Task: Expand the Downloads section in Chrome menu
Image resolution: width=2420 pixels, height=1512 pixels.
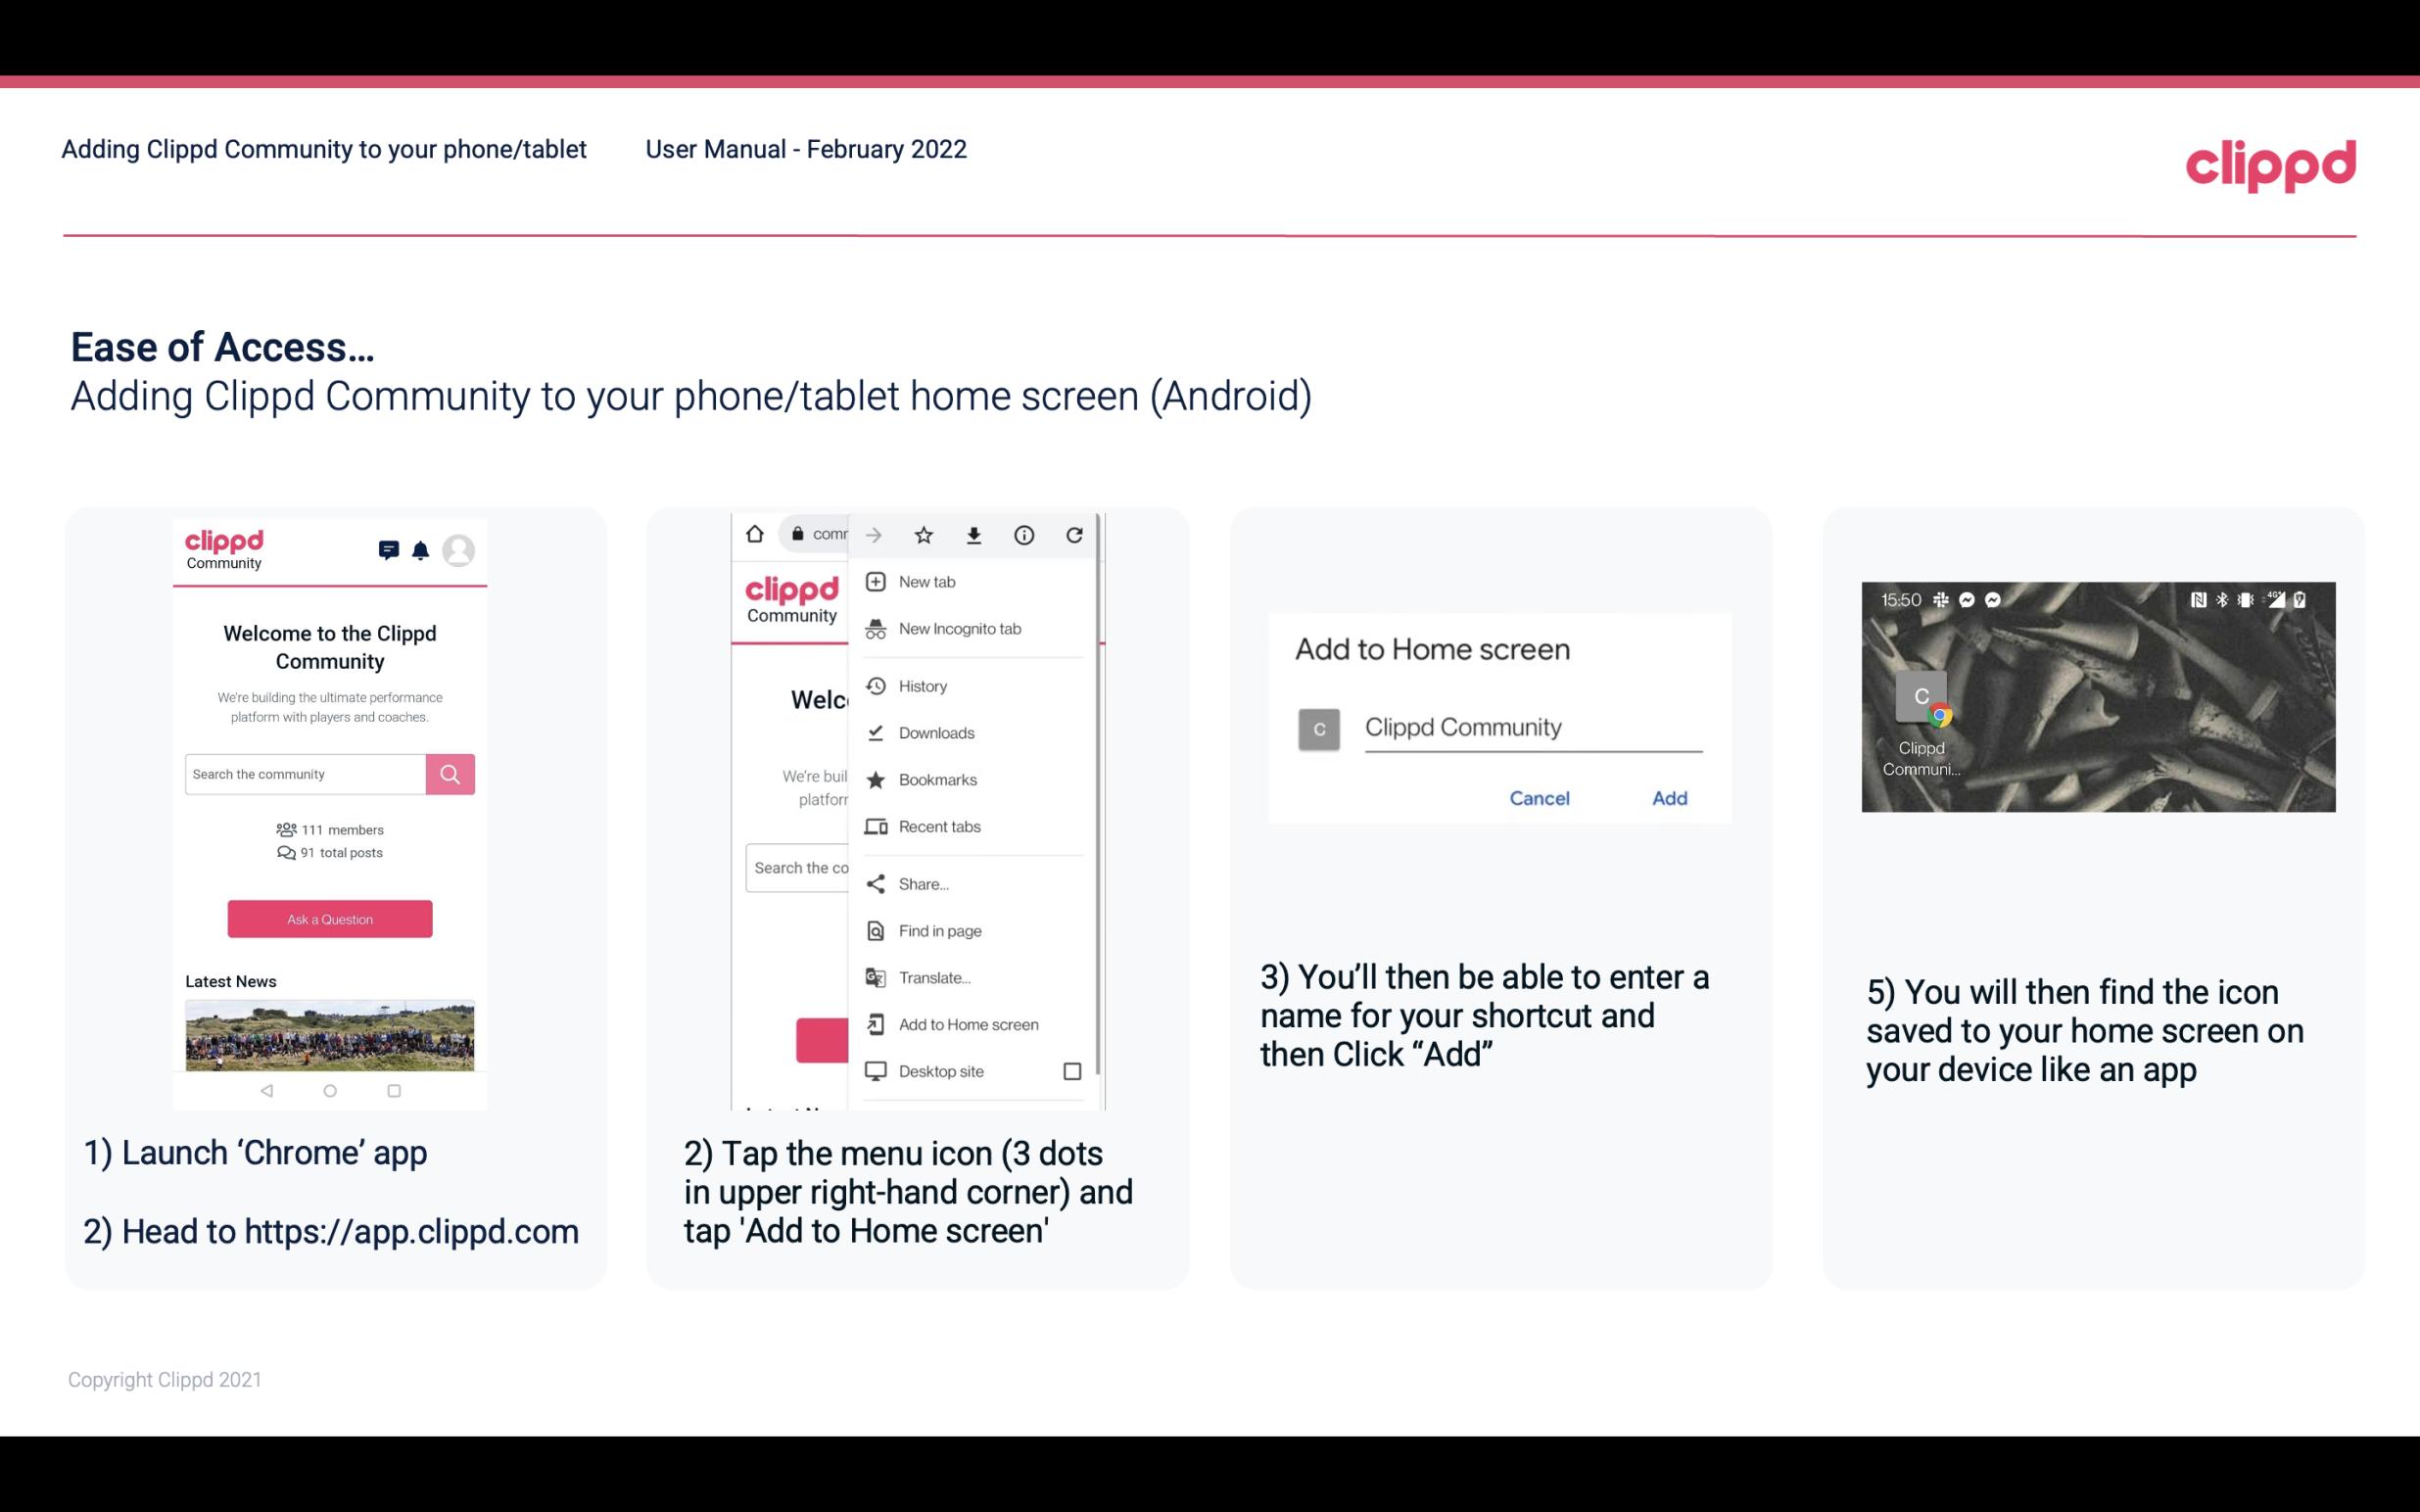Action: tap(935, 732)
